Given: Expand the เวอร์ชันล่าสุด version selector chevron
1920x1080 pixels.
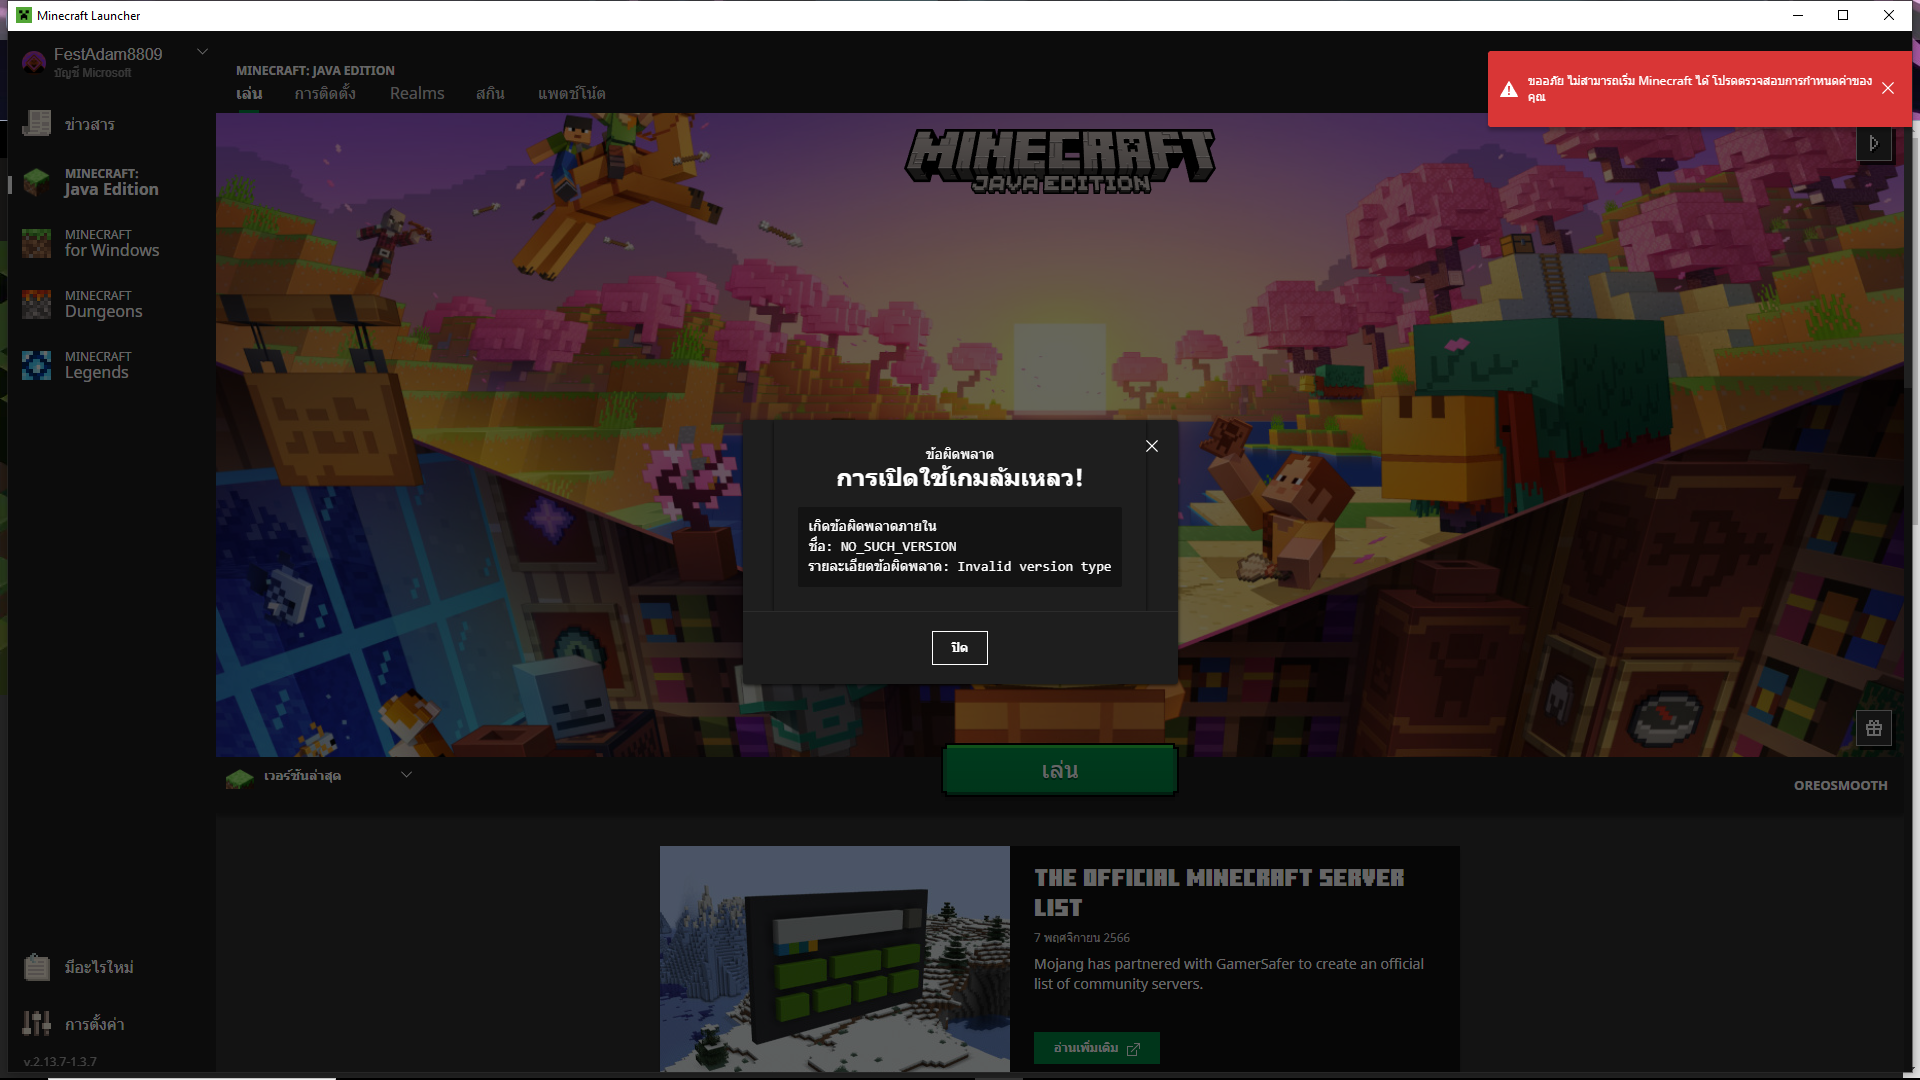Looking at the screenshot, I should [406, 774].
